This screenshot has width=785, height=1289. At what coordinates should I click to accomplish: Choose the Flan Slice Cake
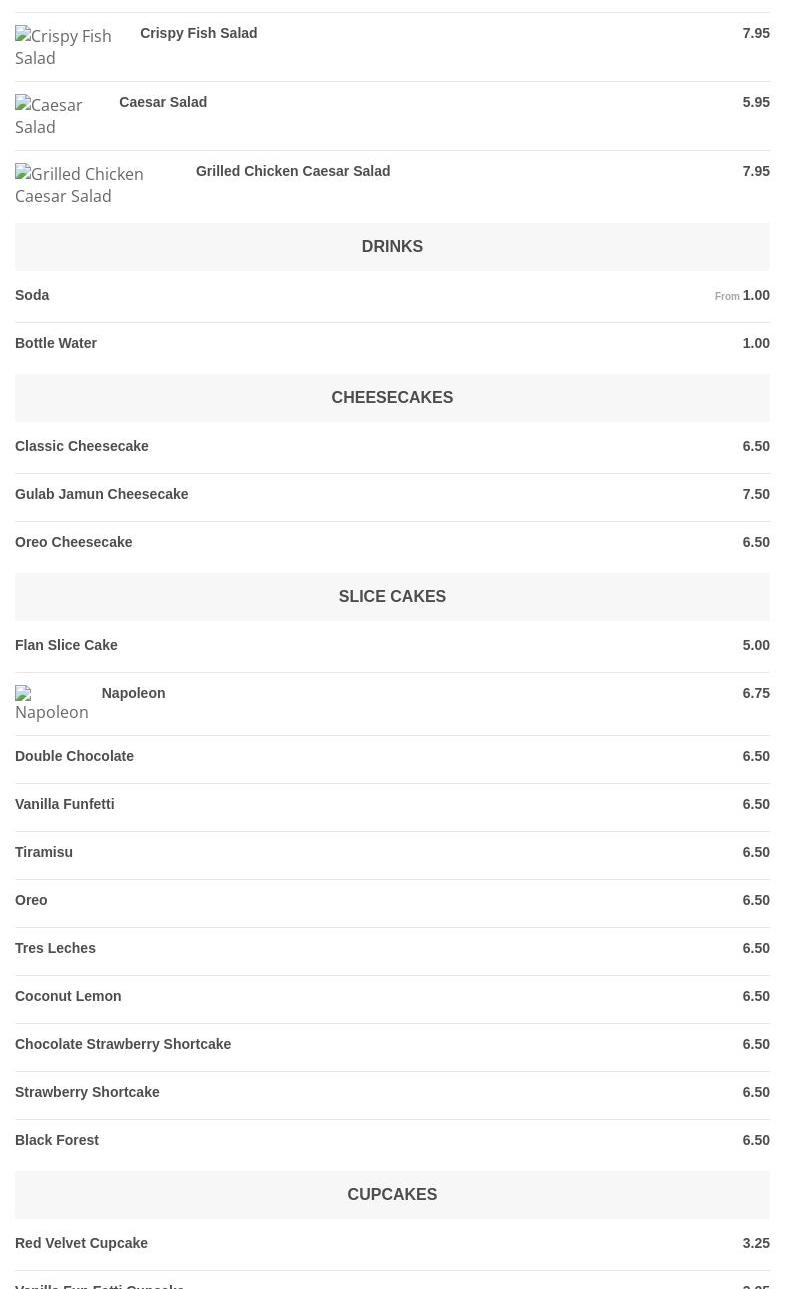click(66, 645)
